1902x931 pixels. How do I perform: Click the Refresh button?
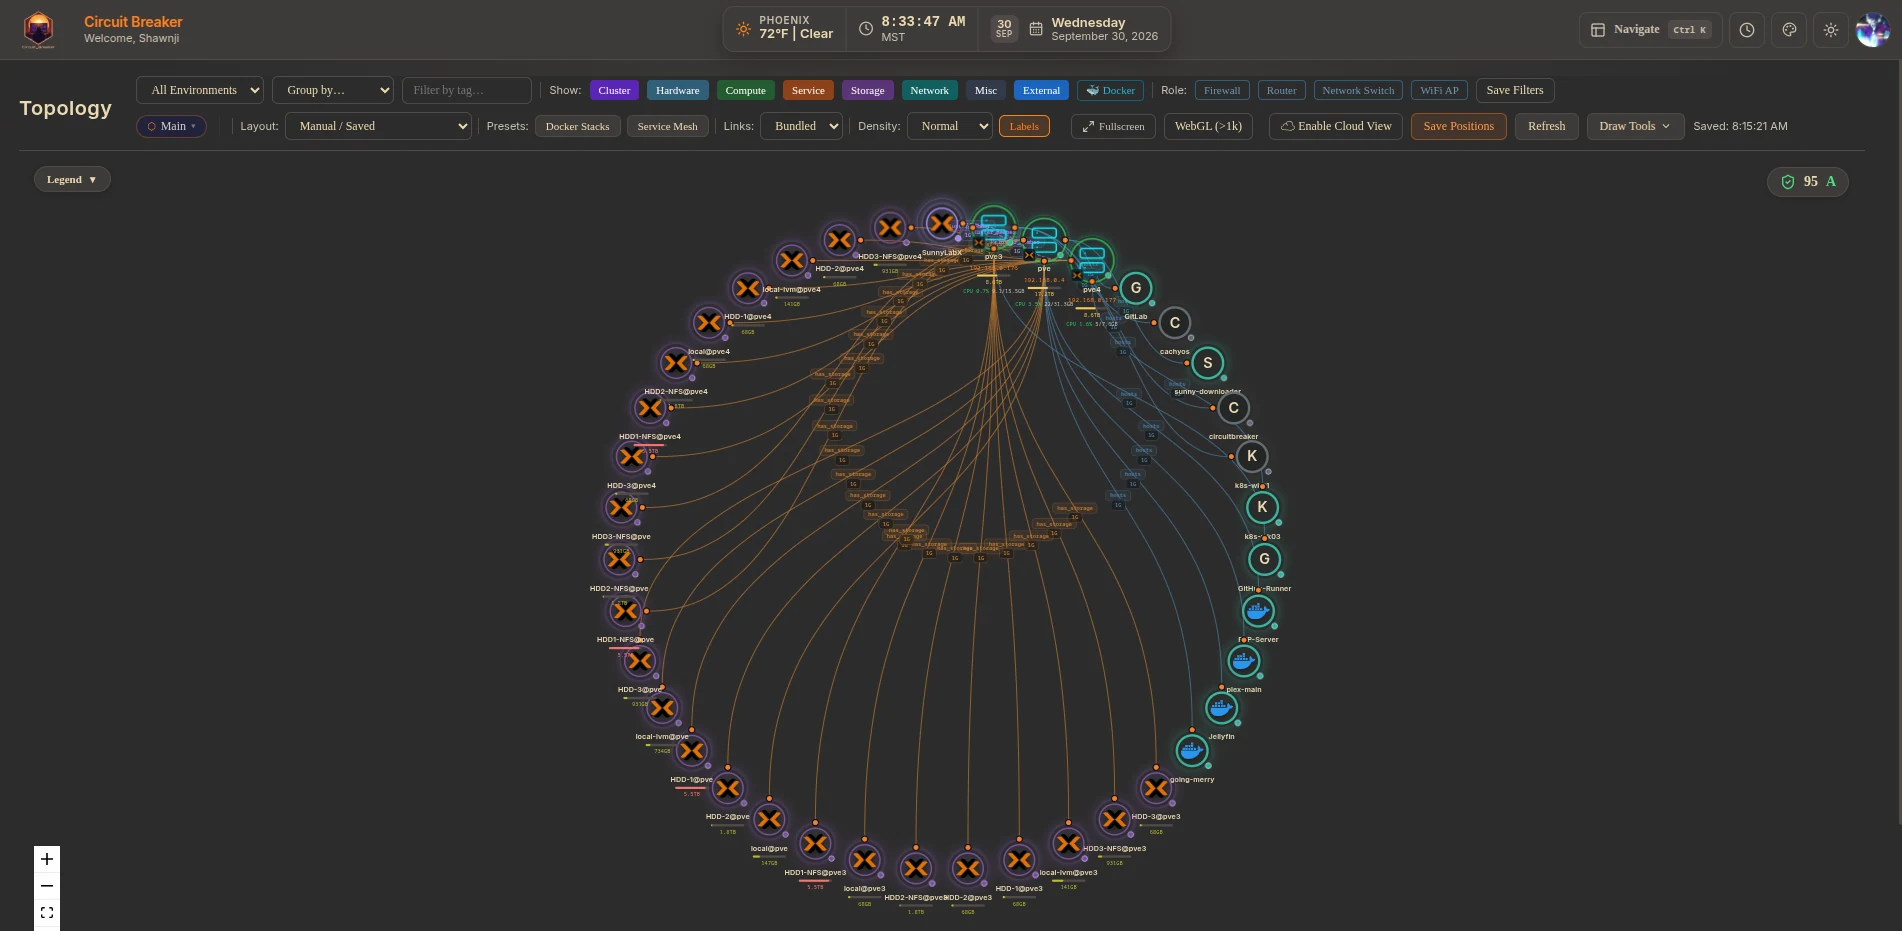(x=1546, y=126)
